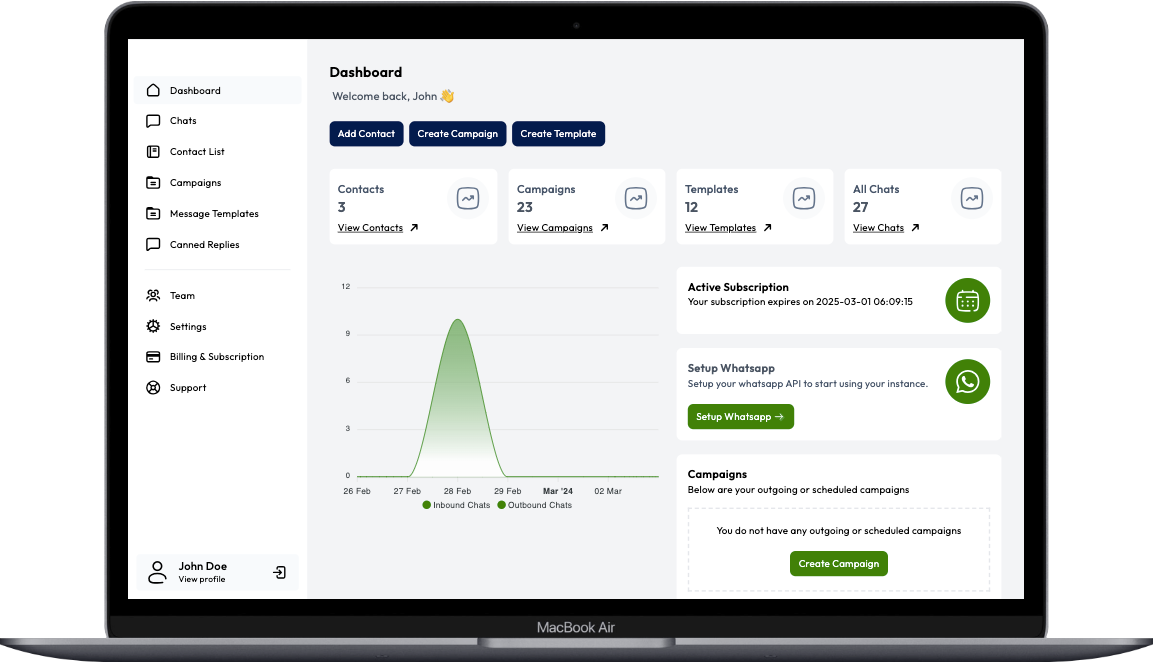Open the View Contacts link

371,227
